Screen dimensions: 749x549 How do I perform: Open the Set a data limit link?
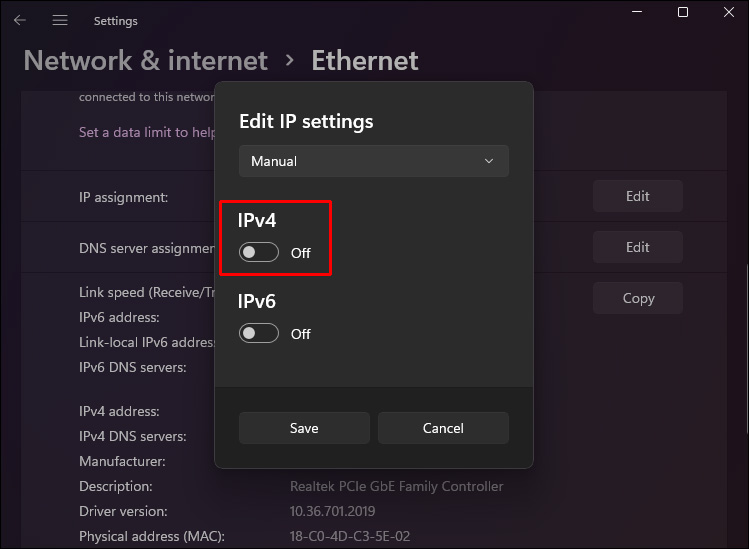(x=146, y=132)
